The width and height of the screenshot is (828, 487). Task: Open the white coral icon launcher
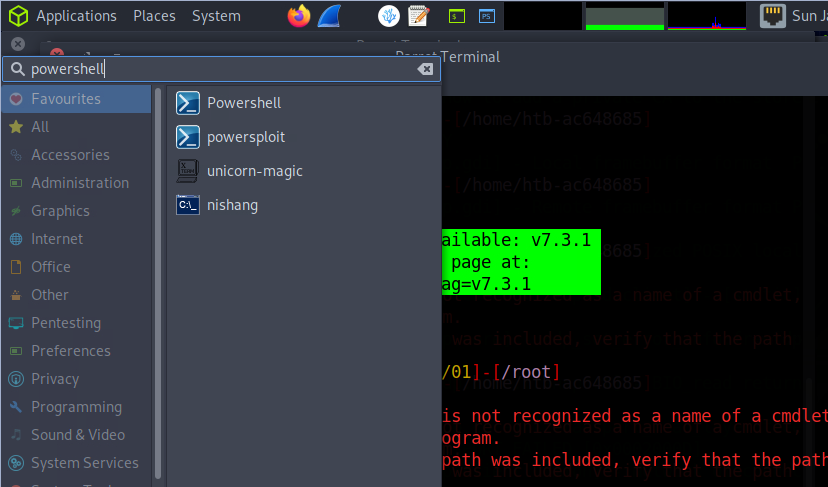click(389, 16)
